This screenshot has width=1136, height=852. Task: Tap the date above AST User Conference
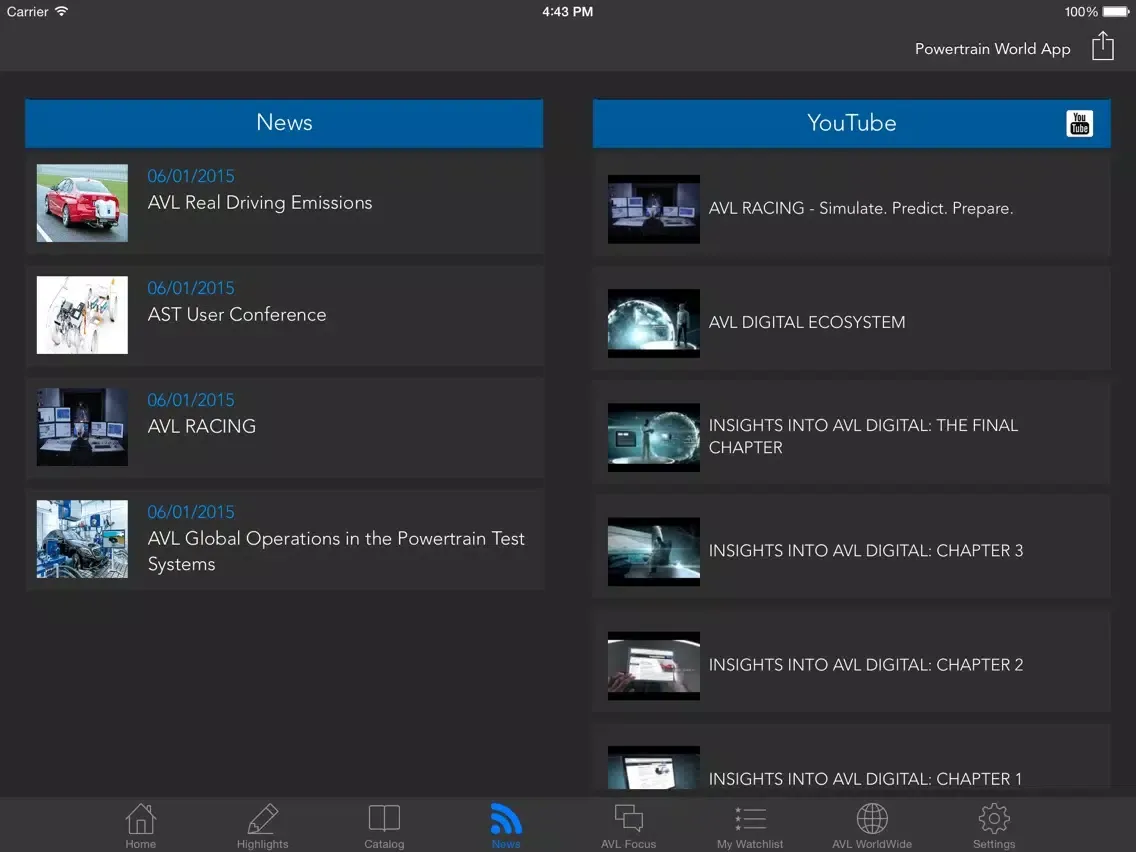click(191, 288)
